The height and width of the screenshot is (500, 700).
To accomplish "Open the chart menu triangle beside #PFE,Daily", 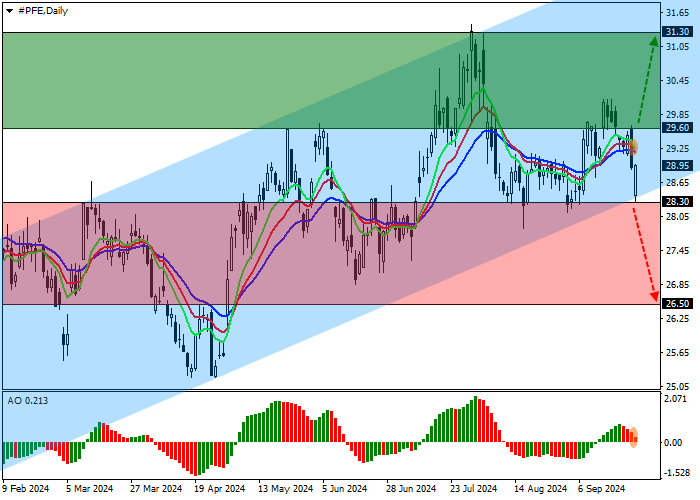I will 9,11.
